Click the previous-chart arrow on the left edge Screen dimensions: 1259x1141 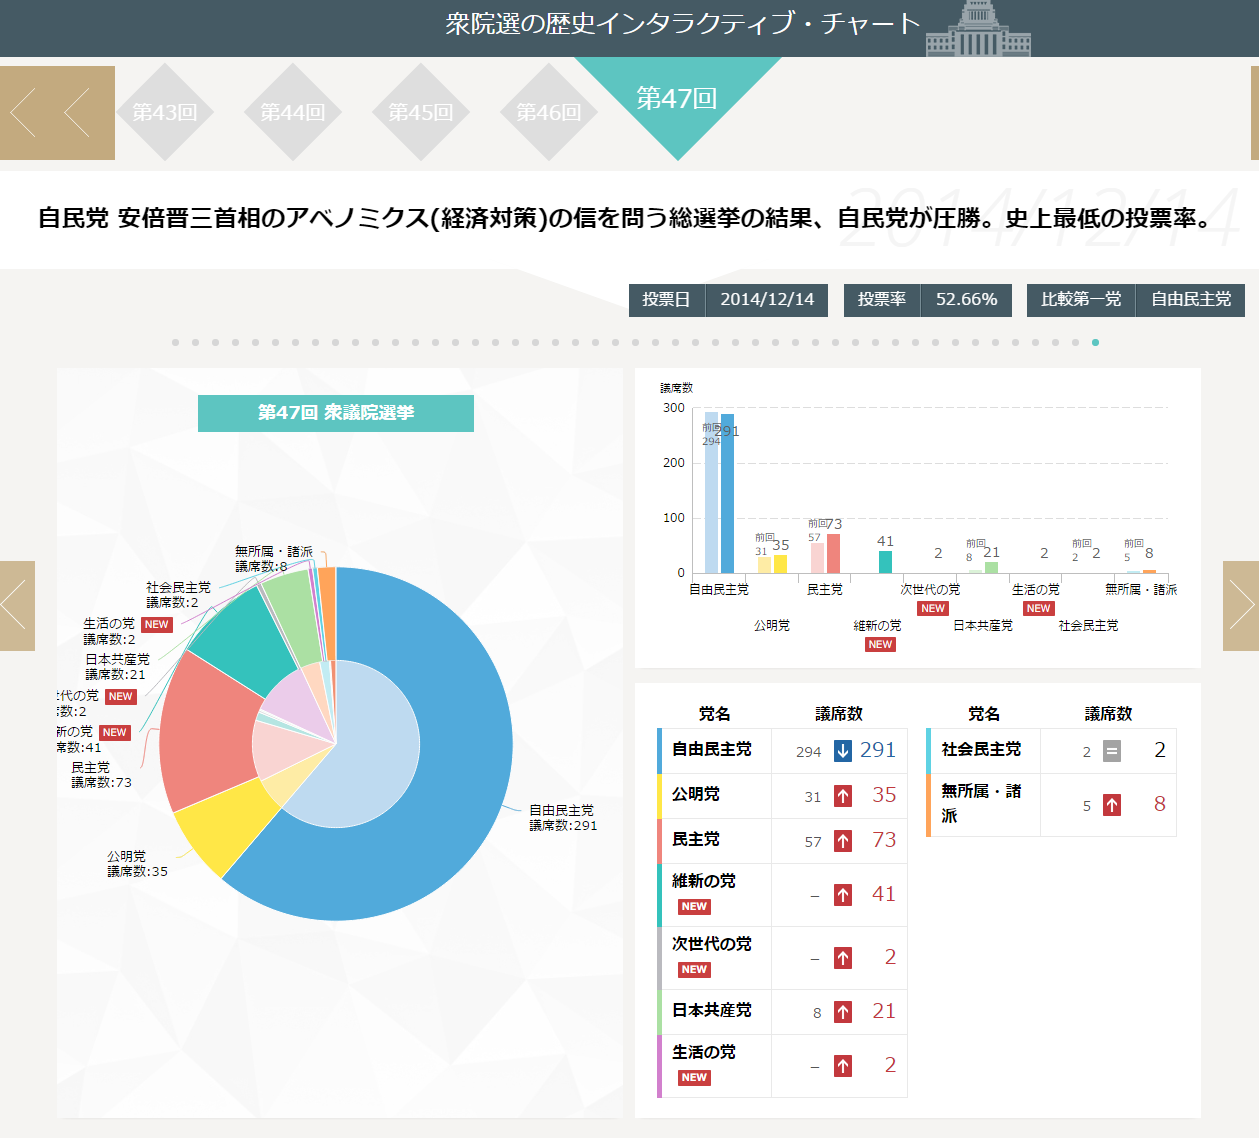pos(17,606)
